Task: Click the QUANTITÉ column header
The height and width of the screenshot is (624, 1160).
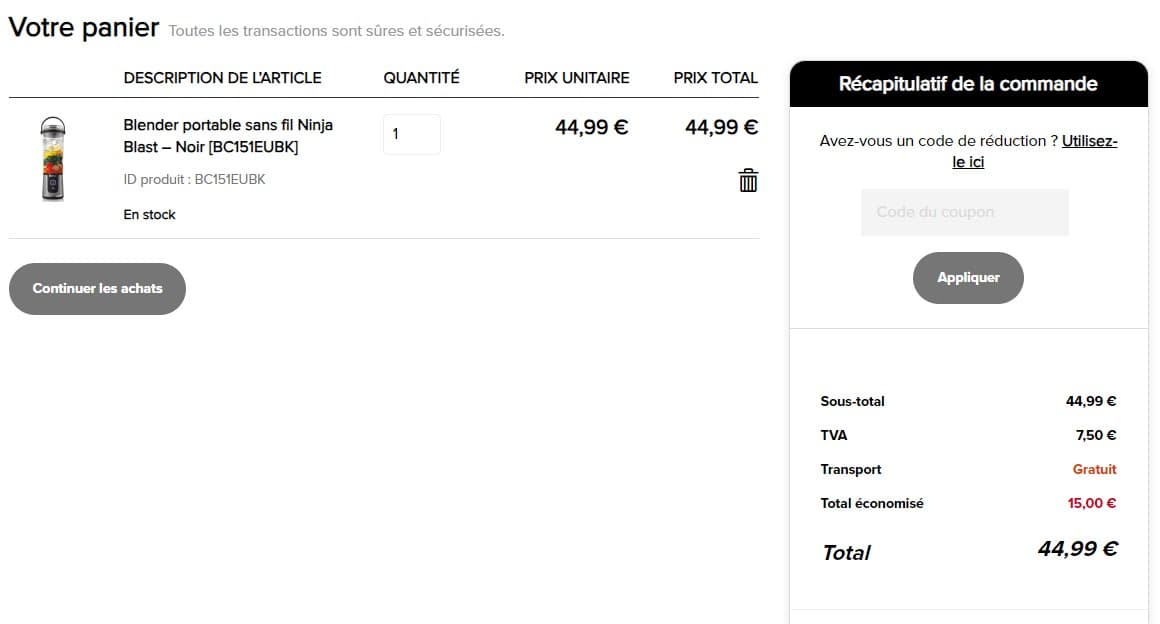Action: pos(421,78)
